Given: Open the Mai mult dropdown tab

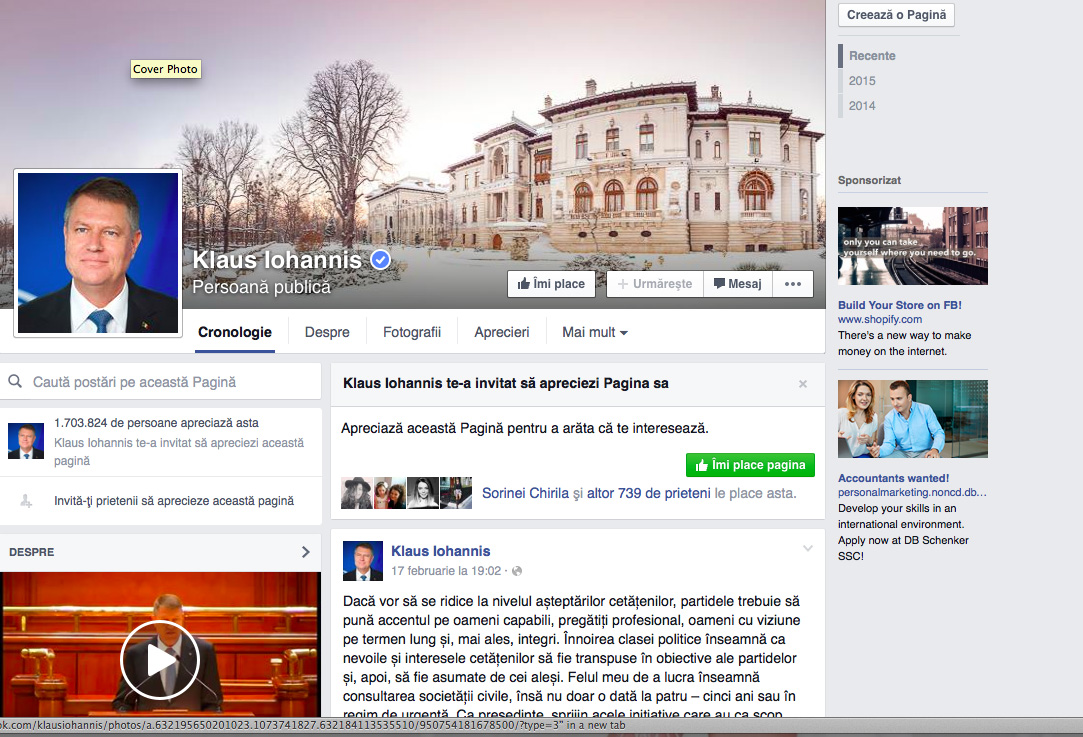Looking at the screenshot, I should (594, 333).
